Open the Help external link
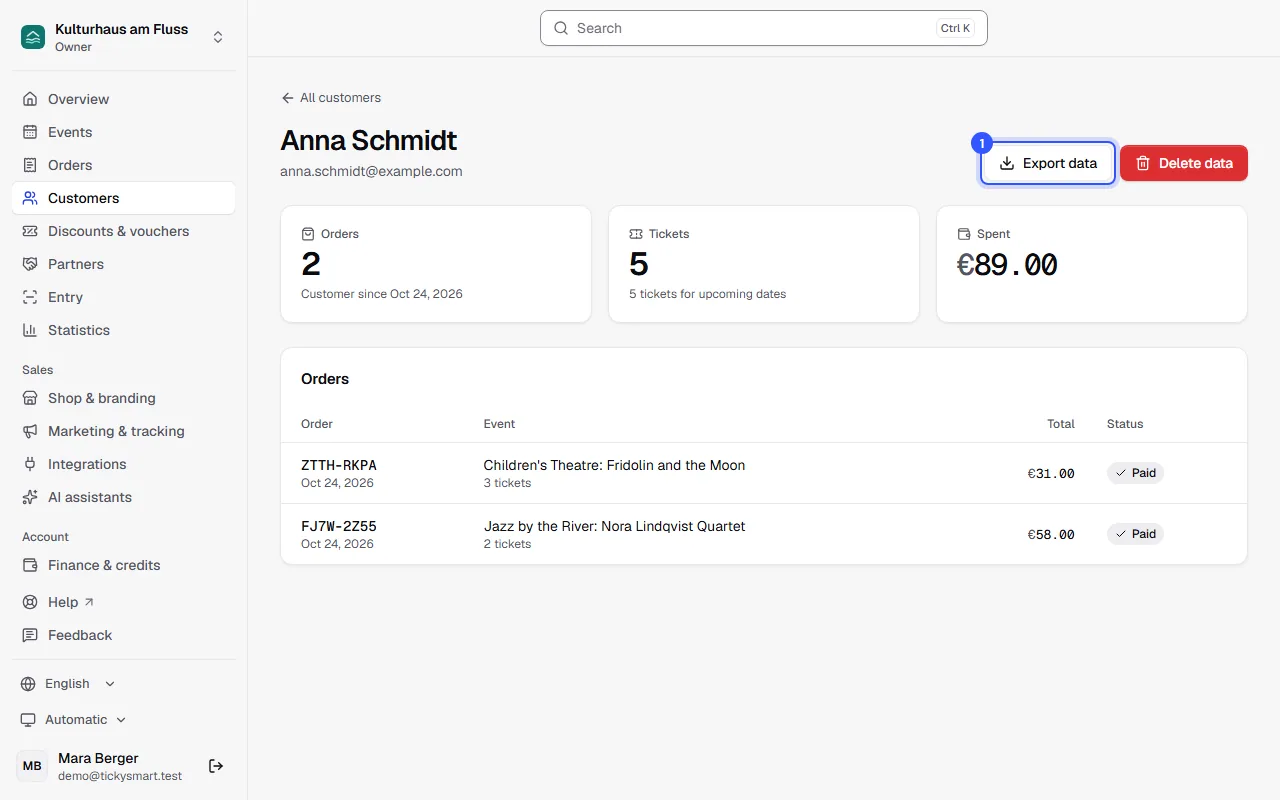 [124, 602]
